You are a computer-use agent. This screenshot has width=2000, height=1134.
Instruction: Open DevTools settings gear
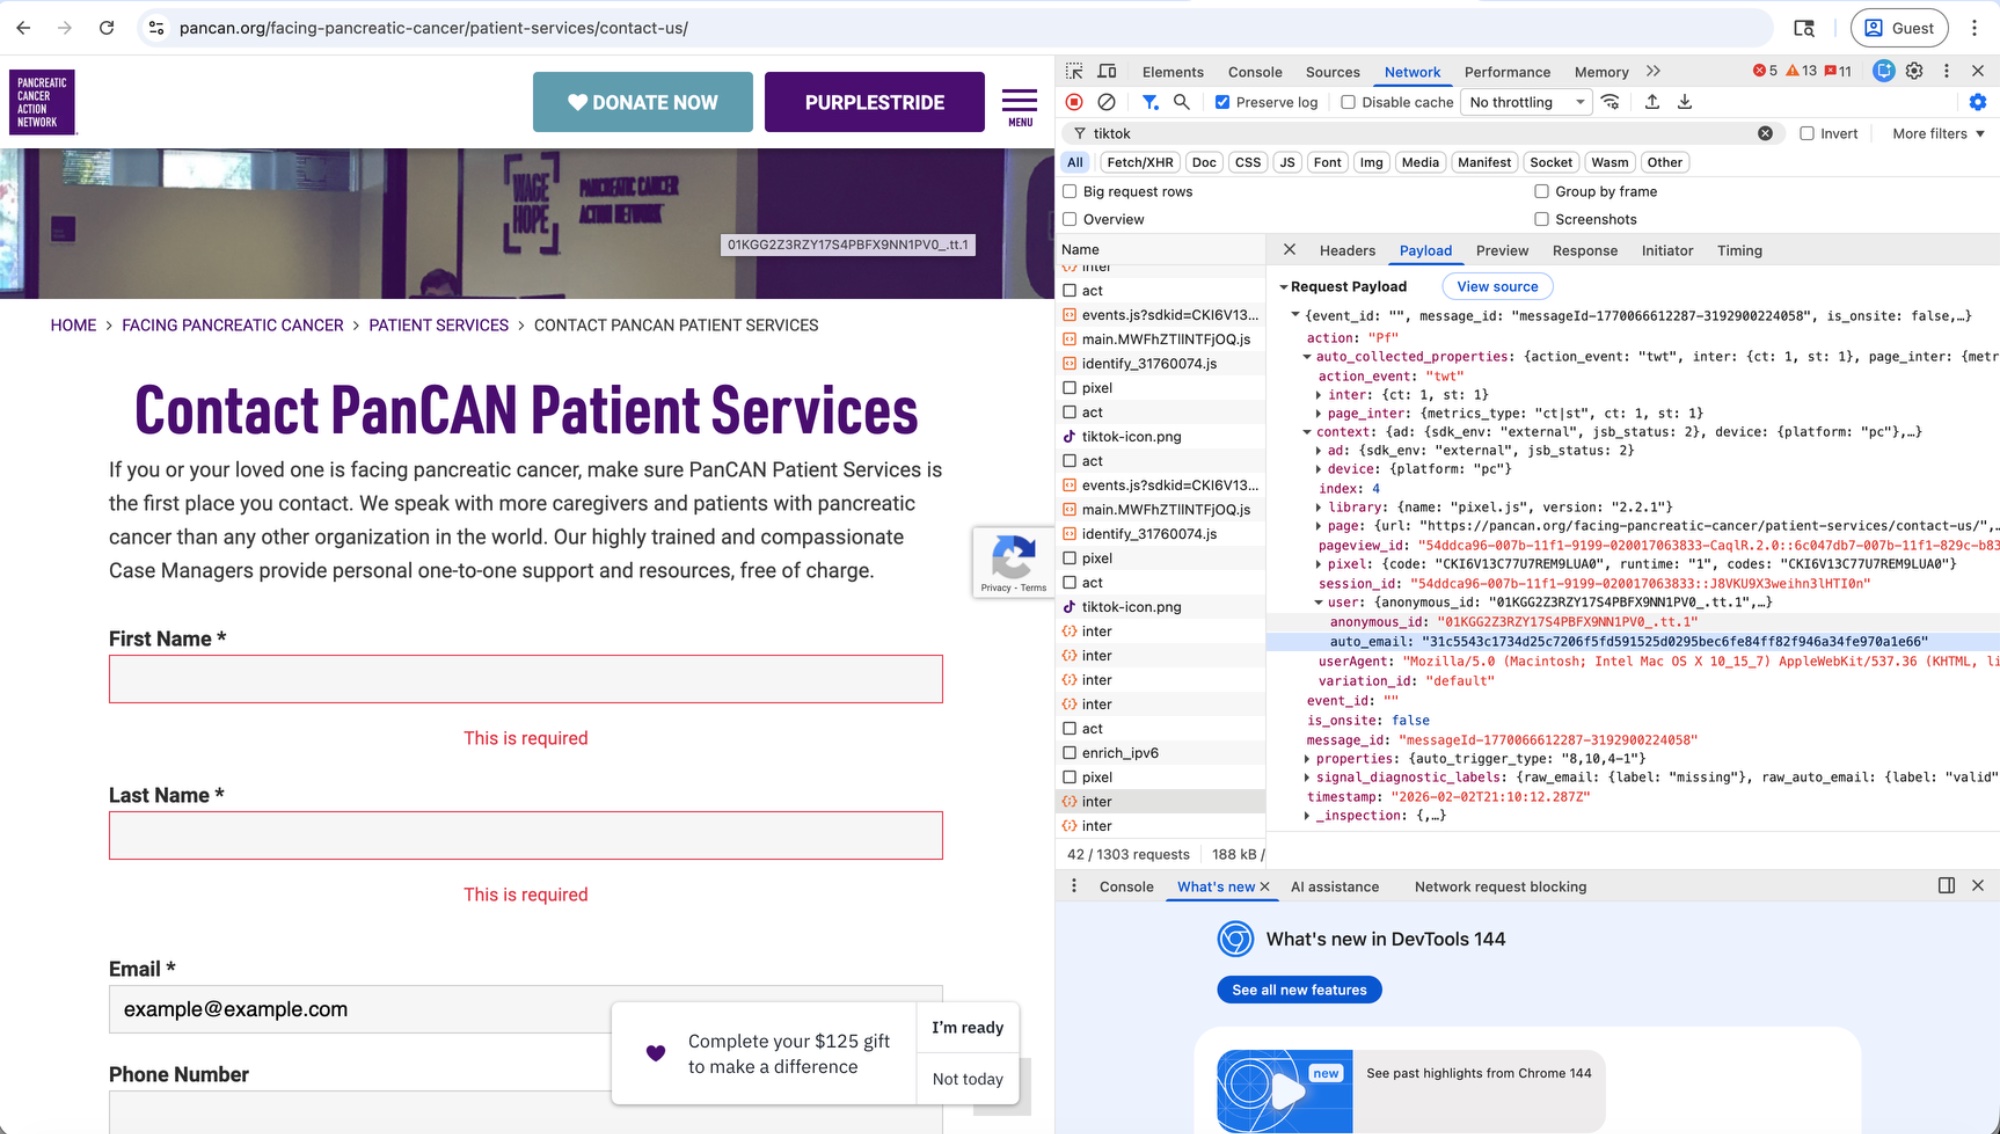point(1913,71)
